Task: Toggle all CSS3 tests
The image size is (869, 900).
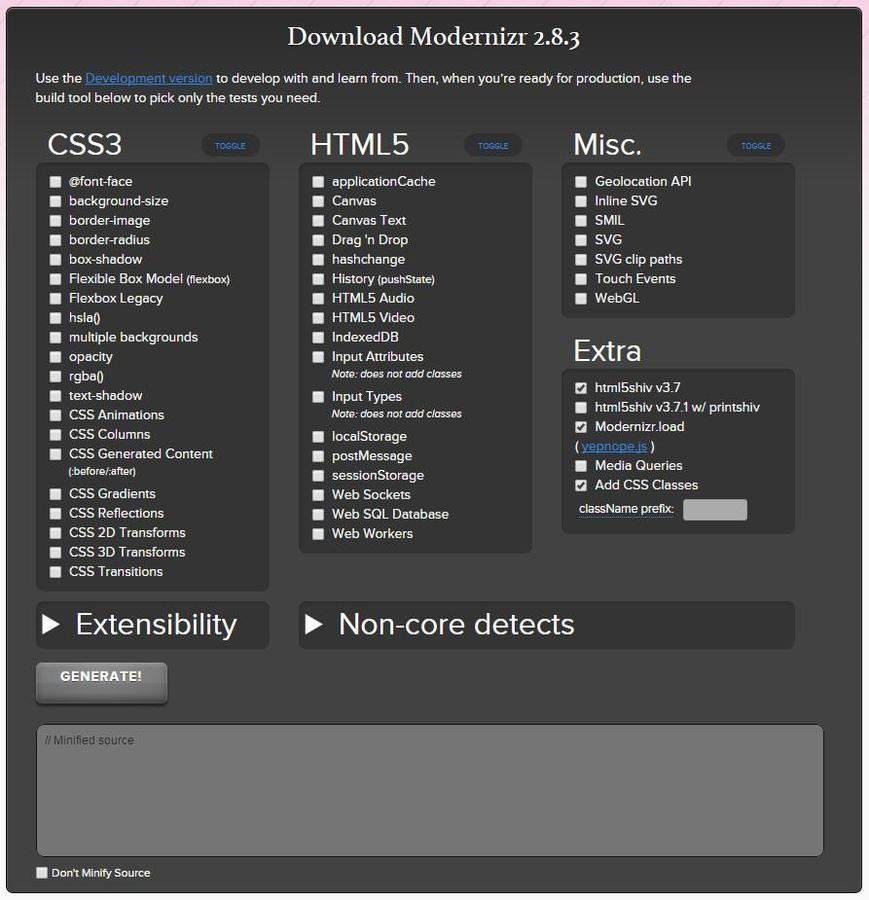Action: [230, 146]
